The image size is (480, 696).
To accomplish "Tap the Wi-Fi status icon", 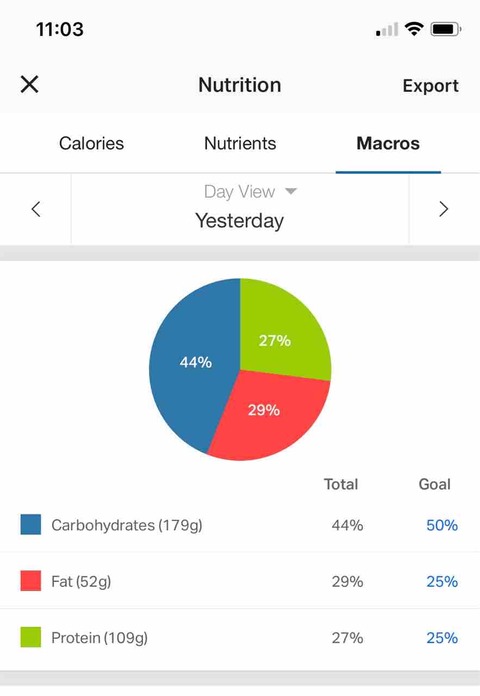I will pyautogui.click(x=414, y=29).
